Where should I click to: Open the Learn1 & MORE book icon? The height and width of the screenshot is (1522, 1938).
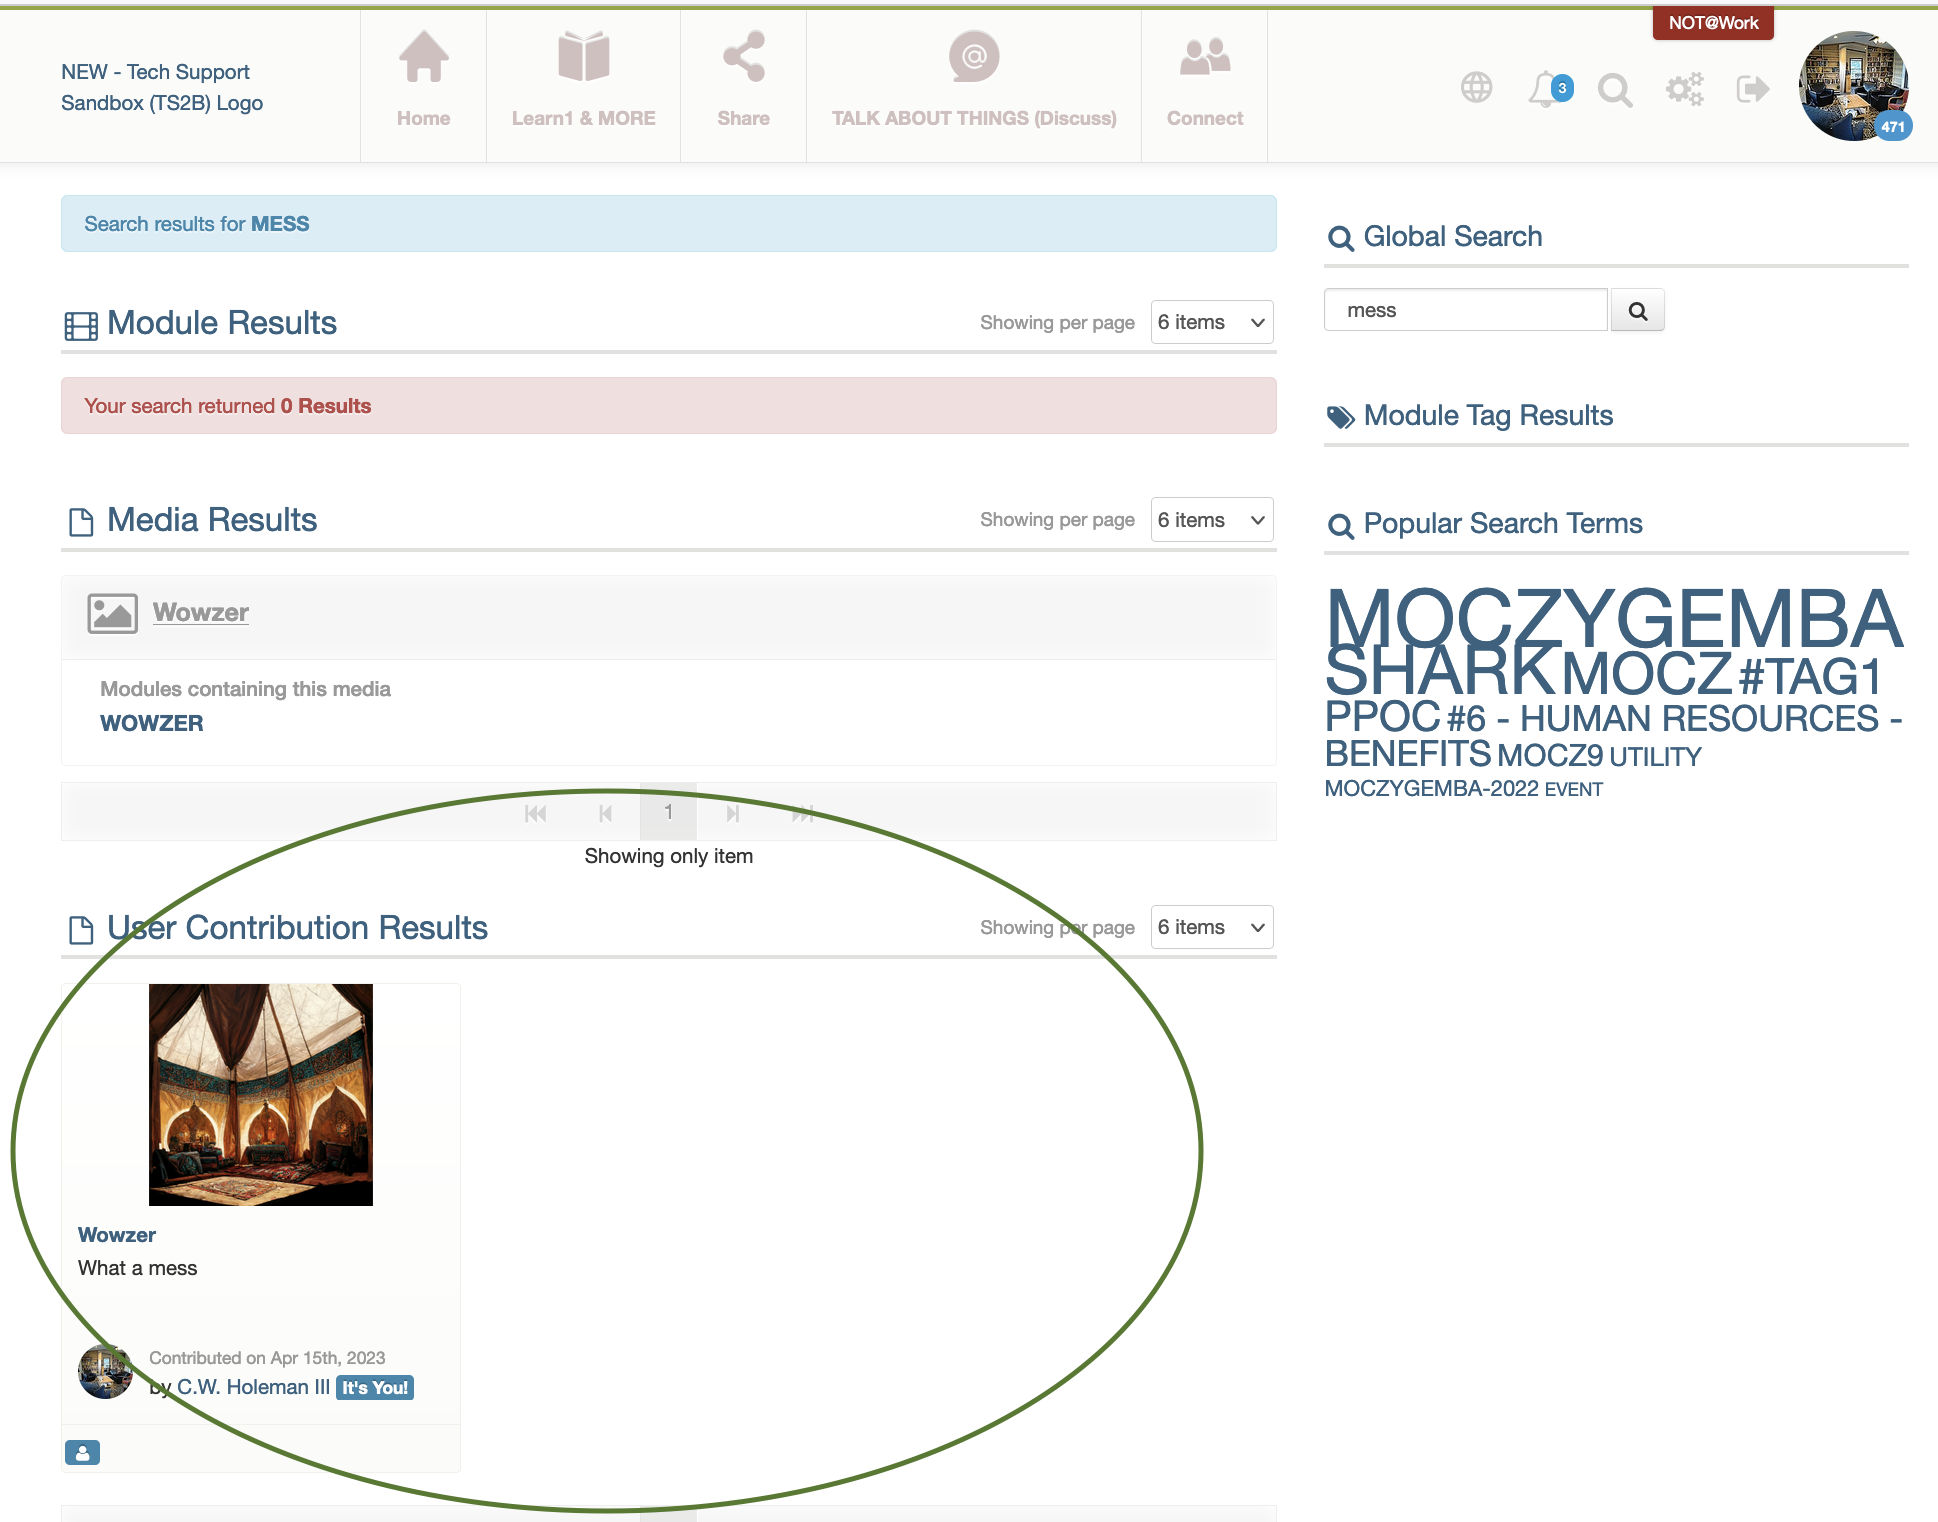pos(584,57)
